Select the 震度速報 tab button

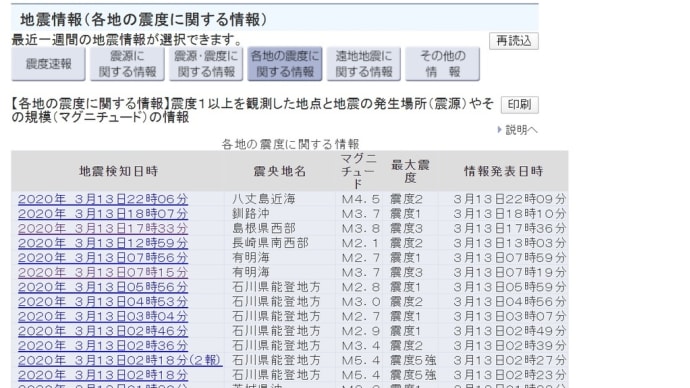point(48,64)
